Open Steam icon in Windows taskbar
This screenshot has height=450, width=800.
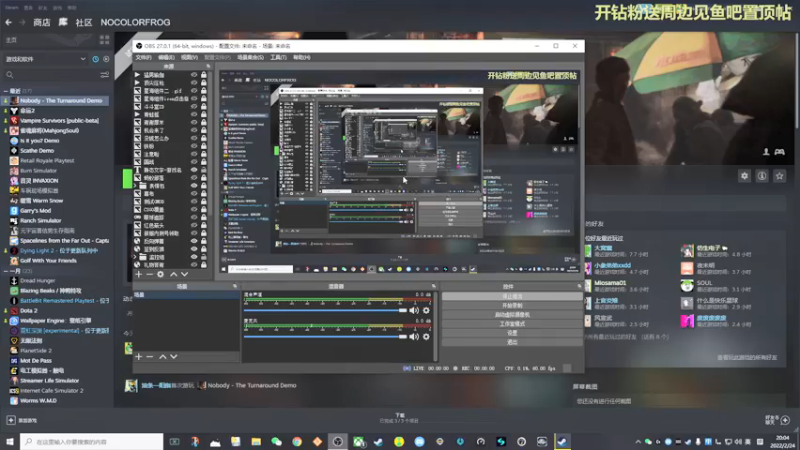(x=562, y=441)
